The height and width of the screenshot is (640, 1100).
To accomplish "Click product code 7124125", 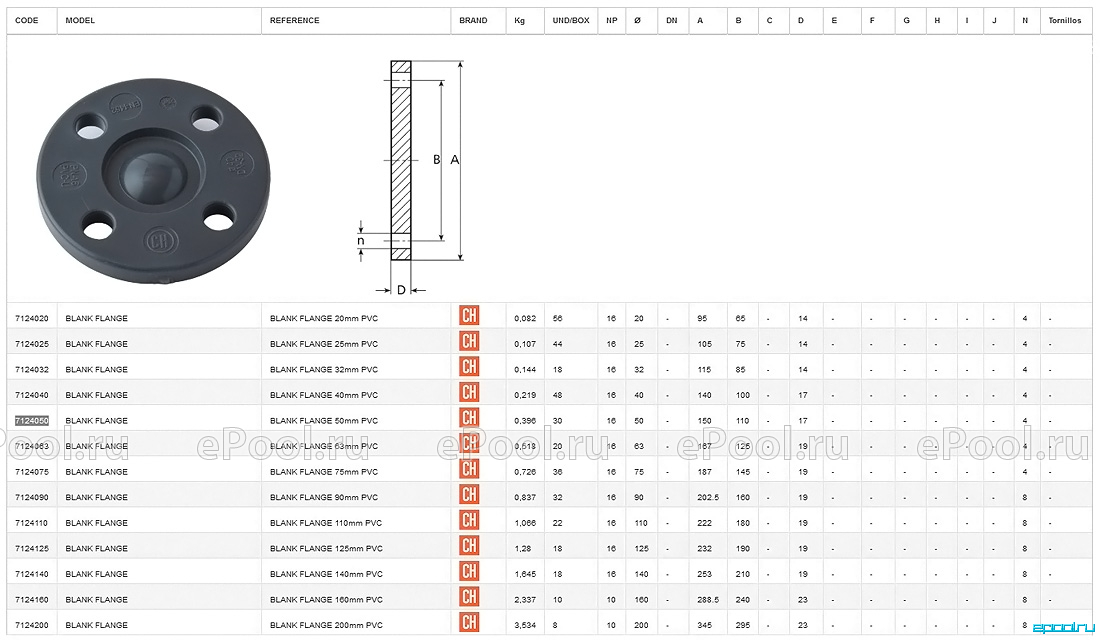I will click(x=32, y=549).
